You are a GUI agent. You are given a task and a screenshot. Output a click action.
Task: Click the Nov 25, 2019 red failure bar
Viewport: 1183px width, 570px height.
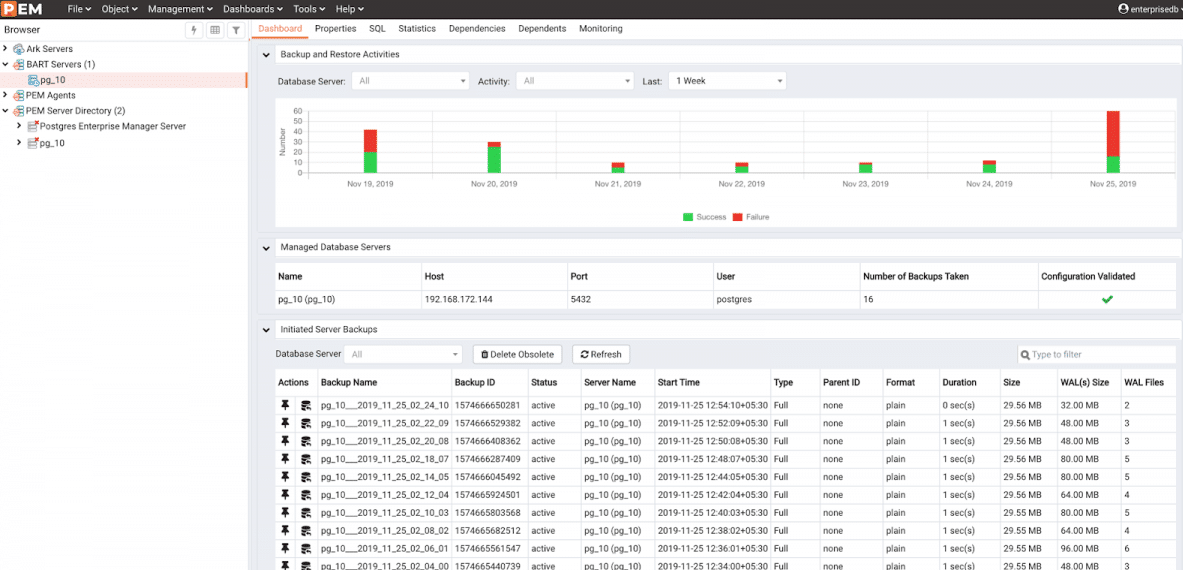(1113, 133)
